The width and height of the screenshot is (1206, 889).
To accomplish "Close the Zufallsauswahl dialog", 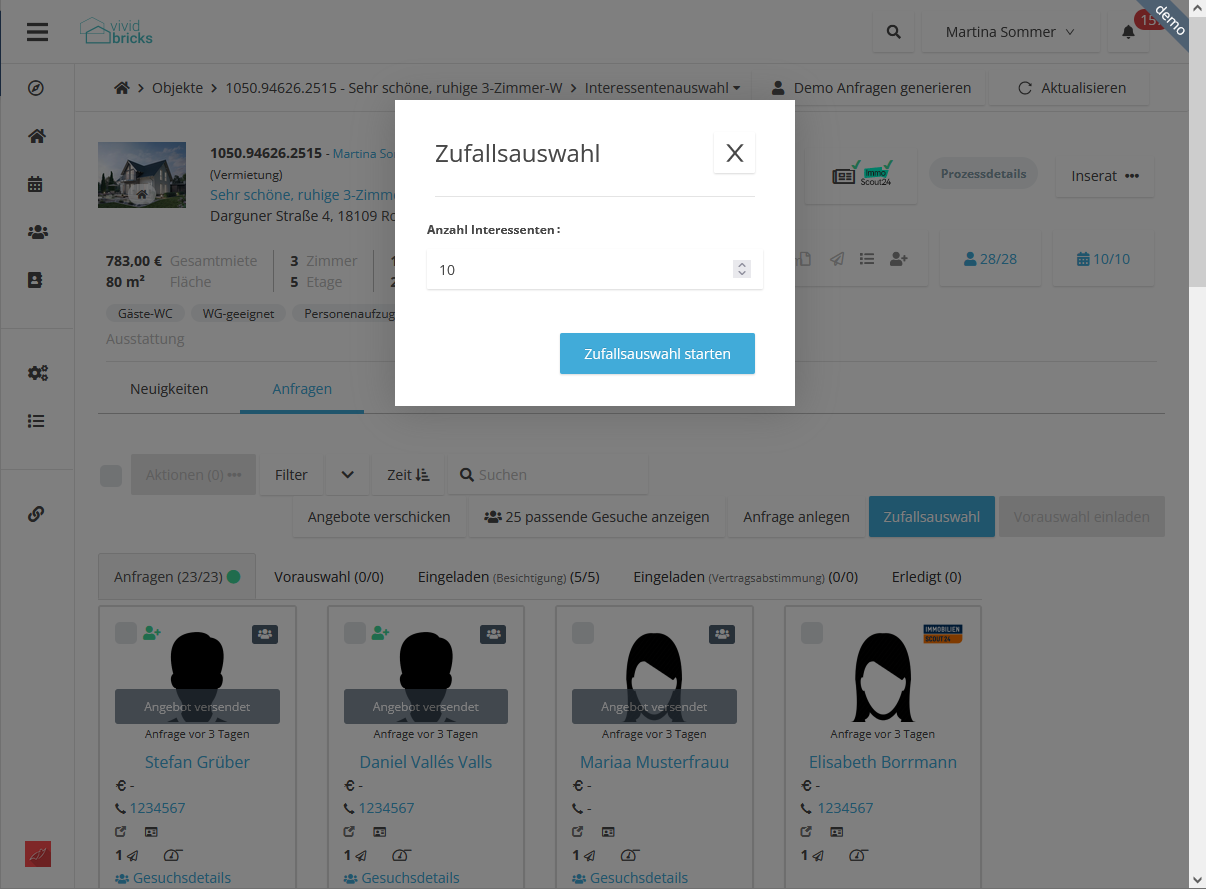I will pos(734,153).
